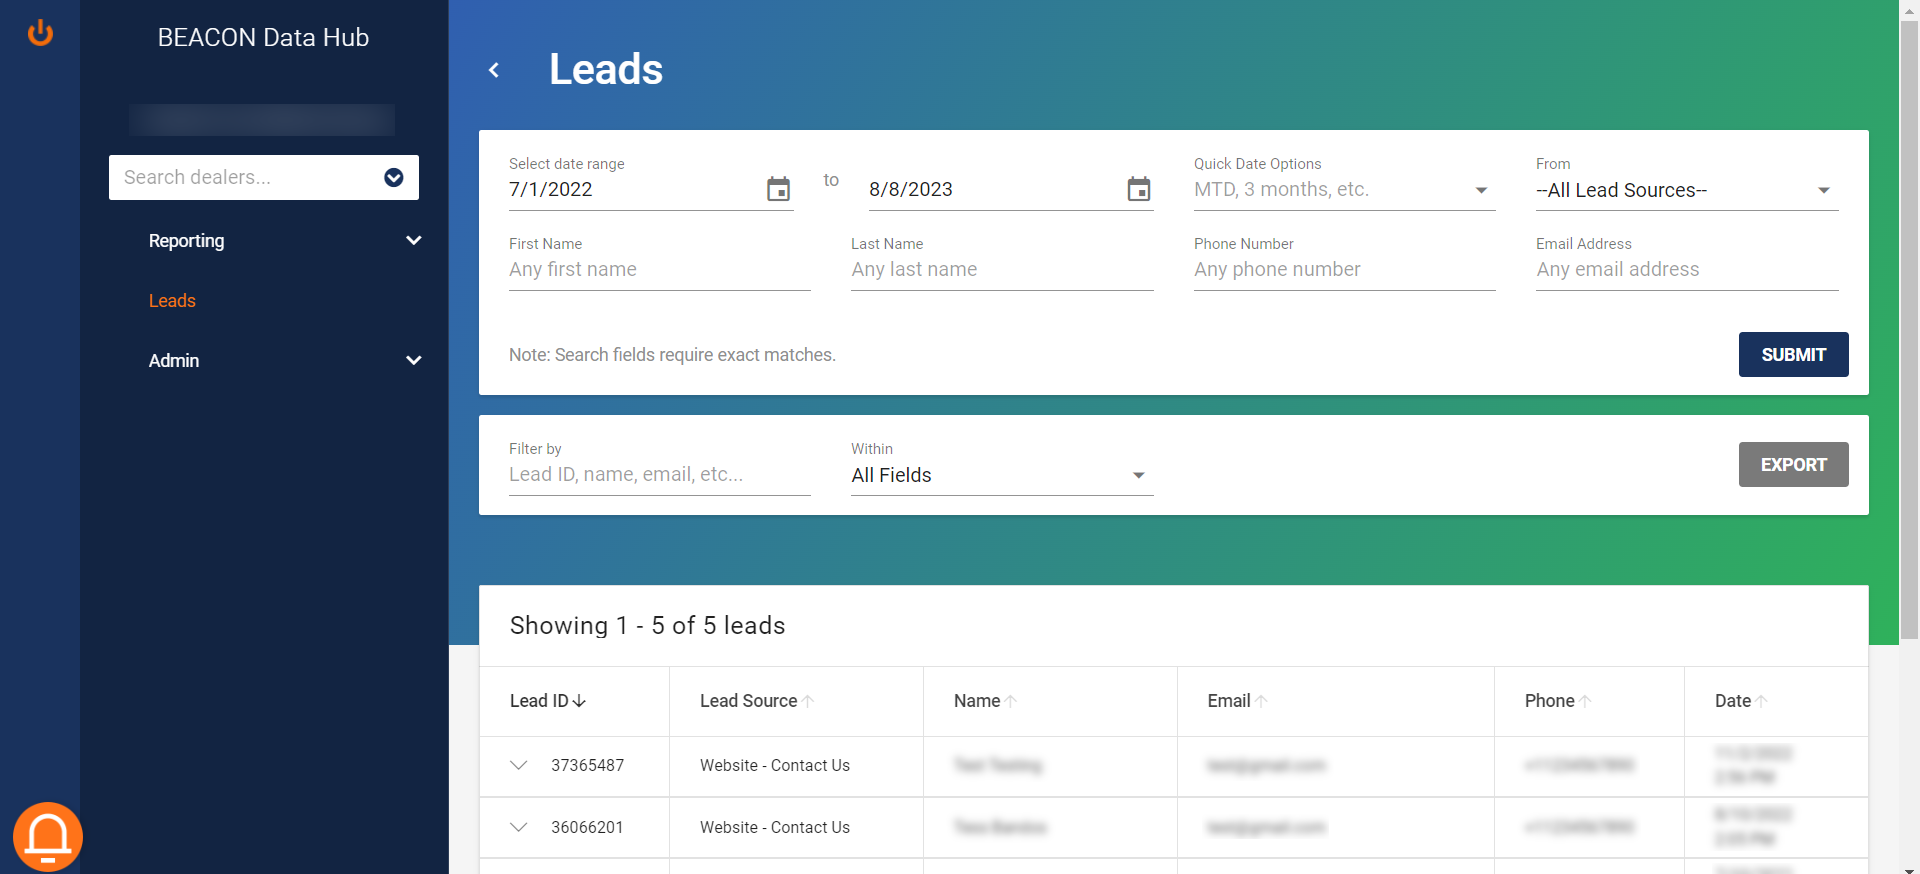Click Website - Contact Us for lead 37365487
This screenshot has height=874, width=1920.
[x=775, y=765]
